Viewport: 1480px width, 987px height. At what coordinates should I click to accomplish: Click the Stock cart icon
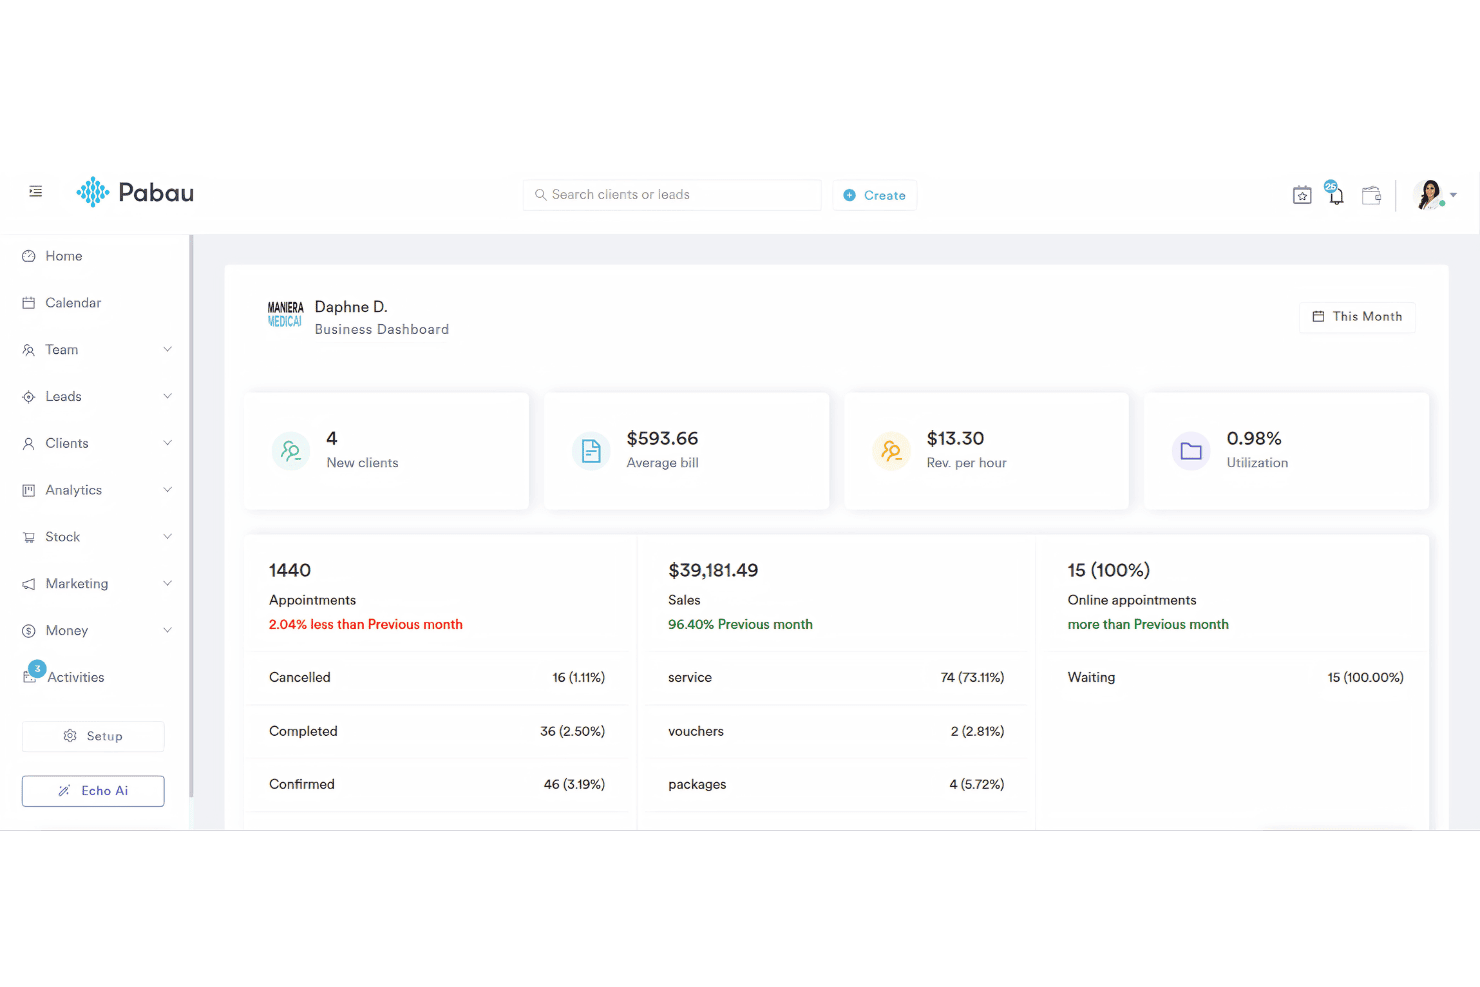(29, 537)
